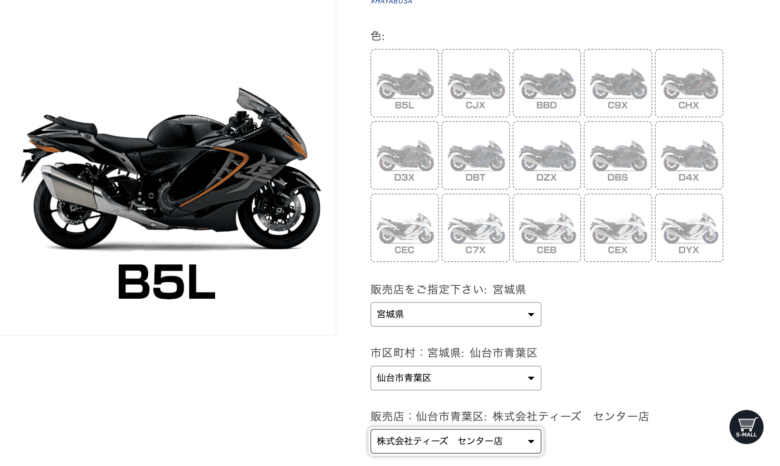Choose the DYX color option
The height and width of the screenshot is (466, 780).
689,228
